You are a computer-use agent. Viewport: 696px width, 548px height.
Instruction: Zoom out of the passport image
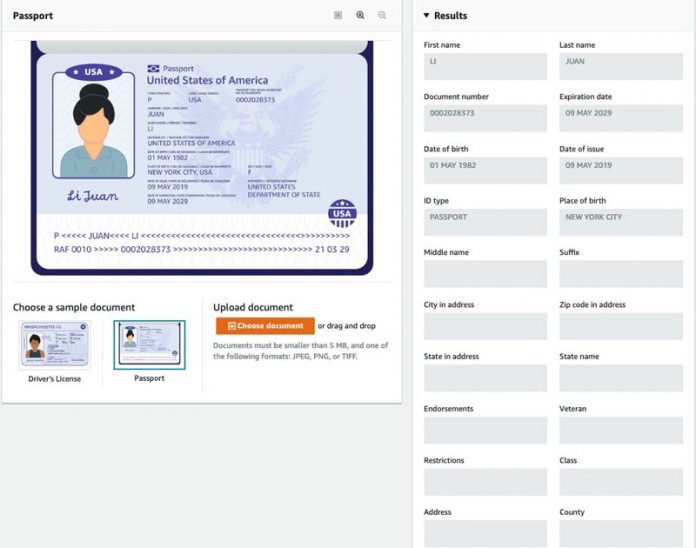click(x=382, y=15)
